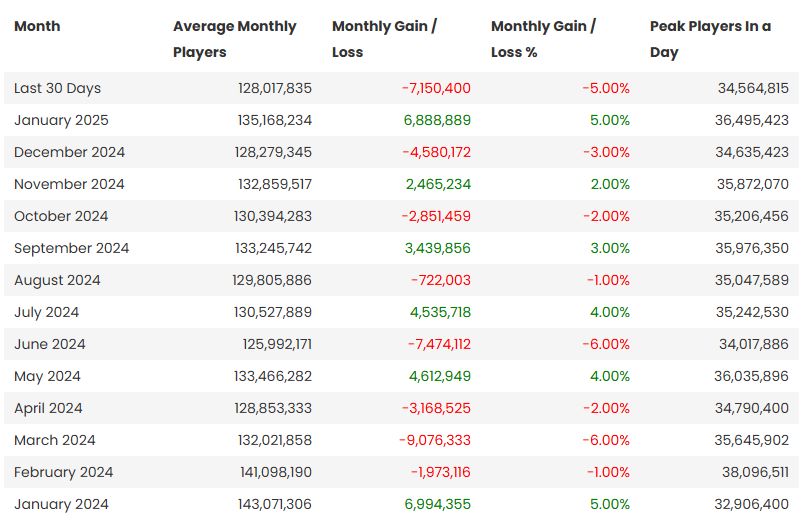Click the peak players value 34,564,815
This screenshot has width=811, height=520.
click(x=753, y=88)
